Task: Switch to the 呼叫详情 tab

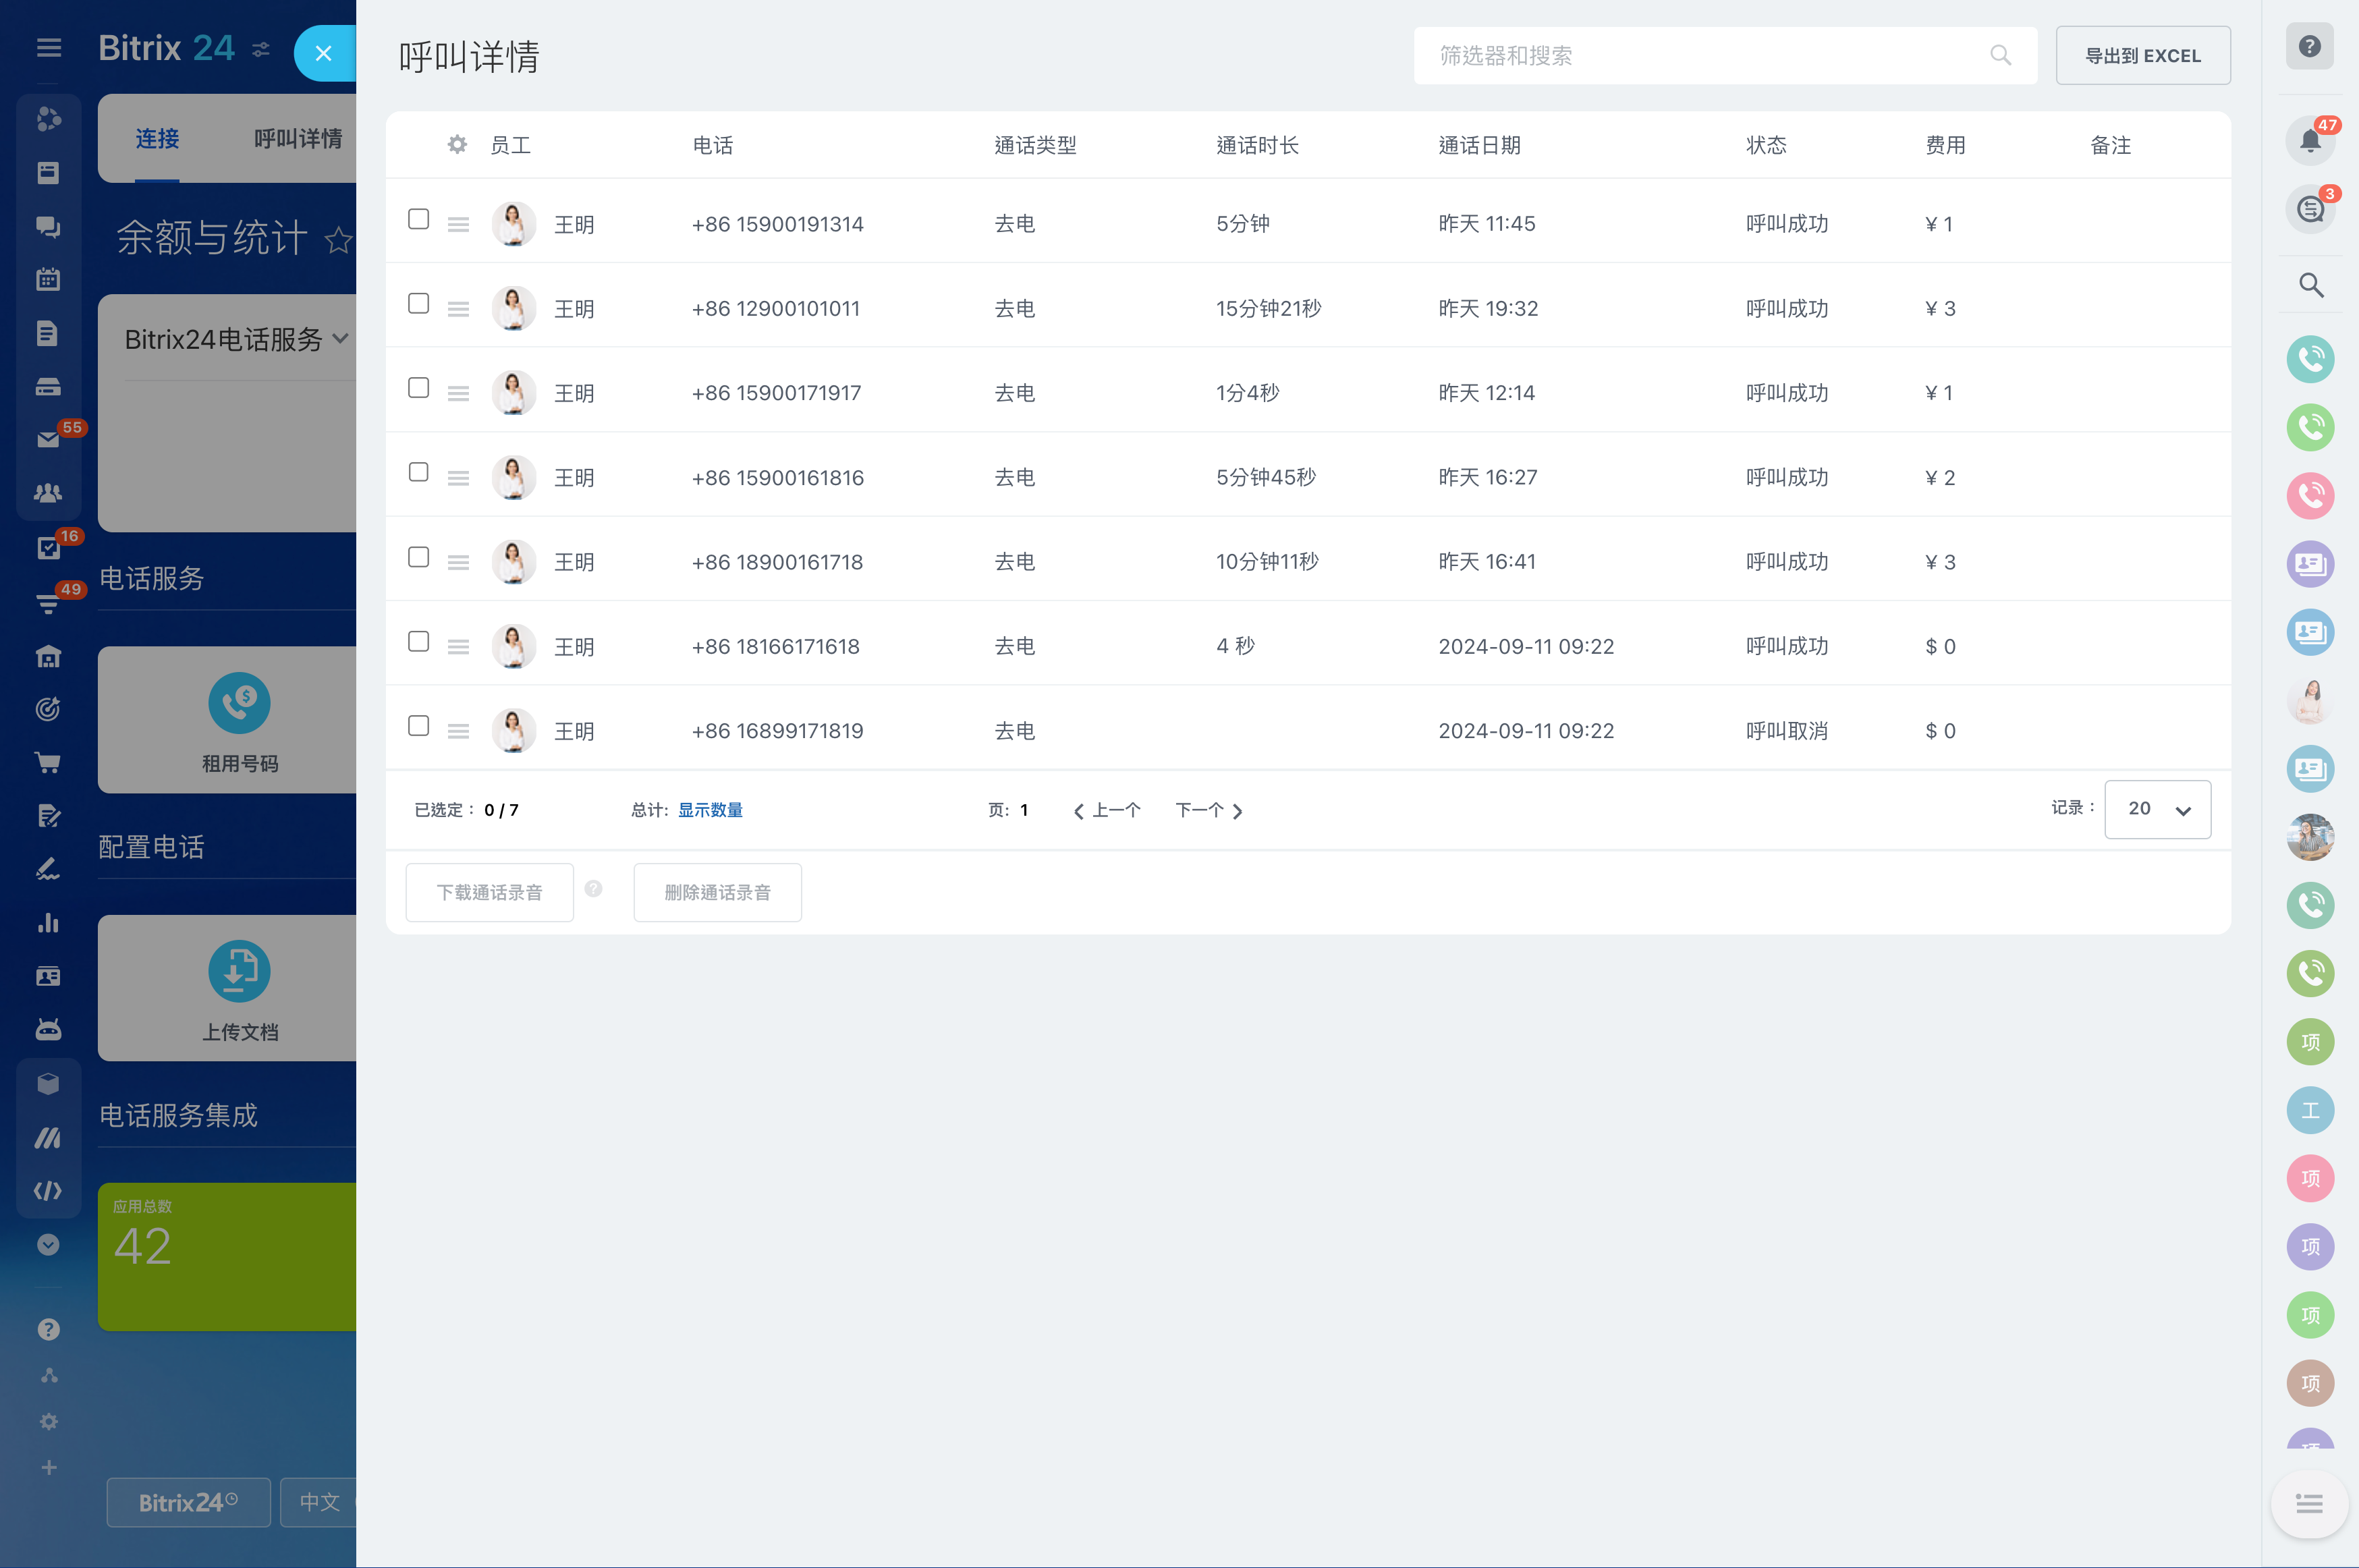Action: tap(297, 139)
